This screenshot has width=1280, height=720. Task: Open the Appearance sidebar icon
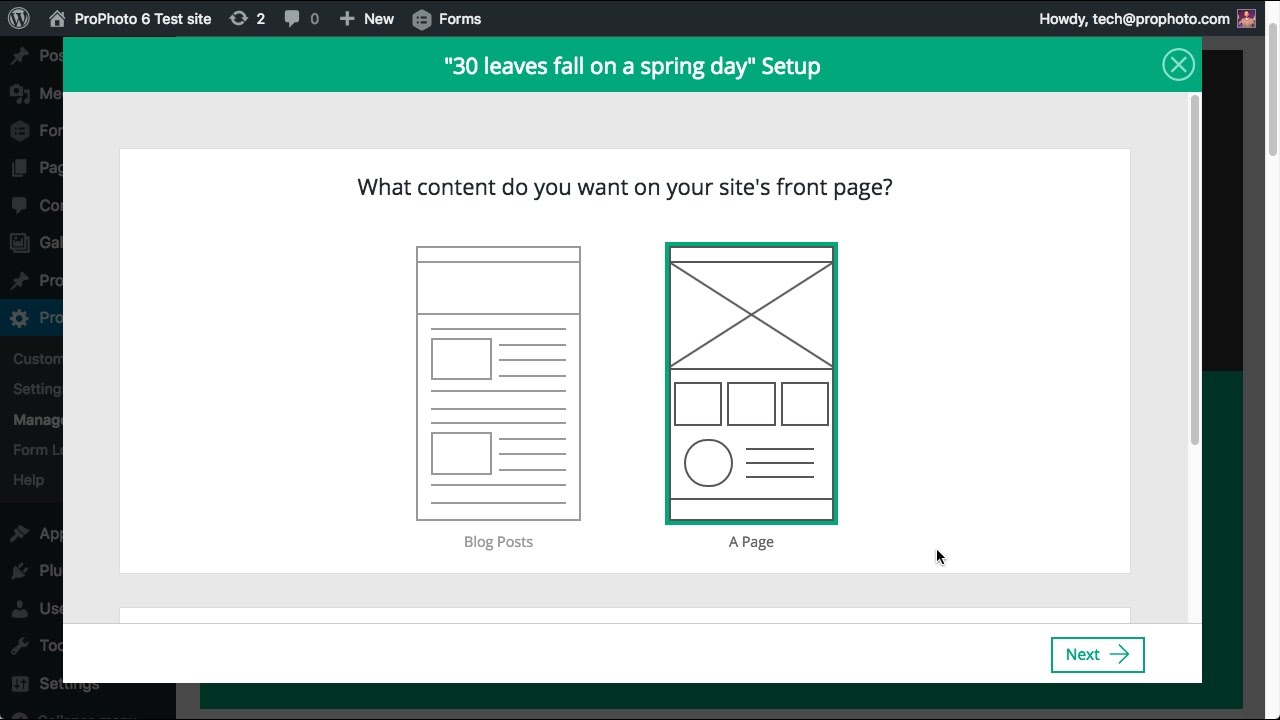19,533
